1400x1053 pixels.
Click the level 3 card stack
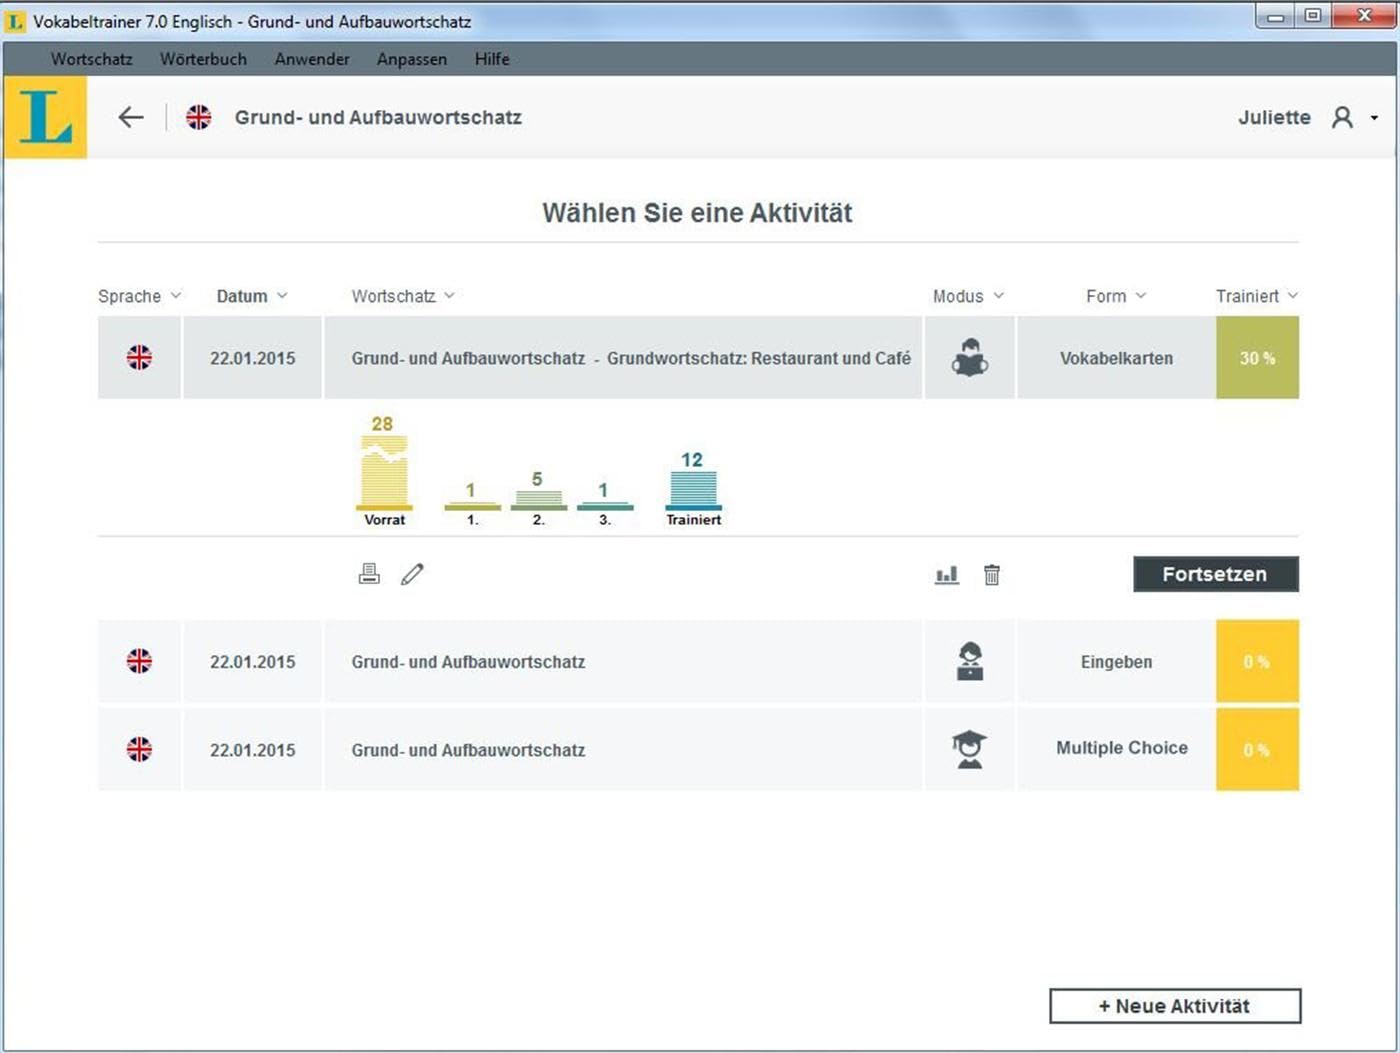pos(604,504)
